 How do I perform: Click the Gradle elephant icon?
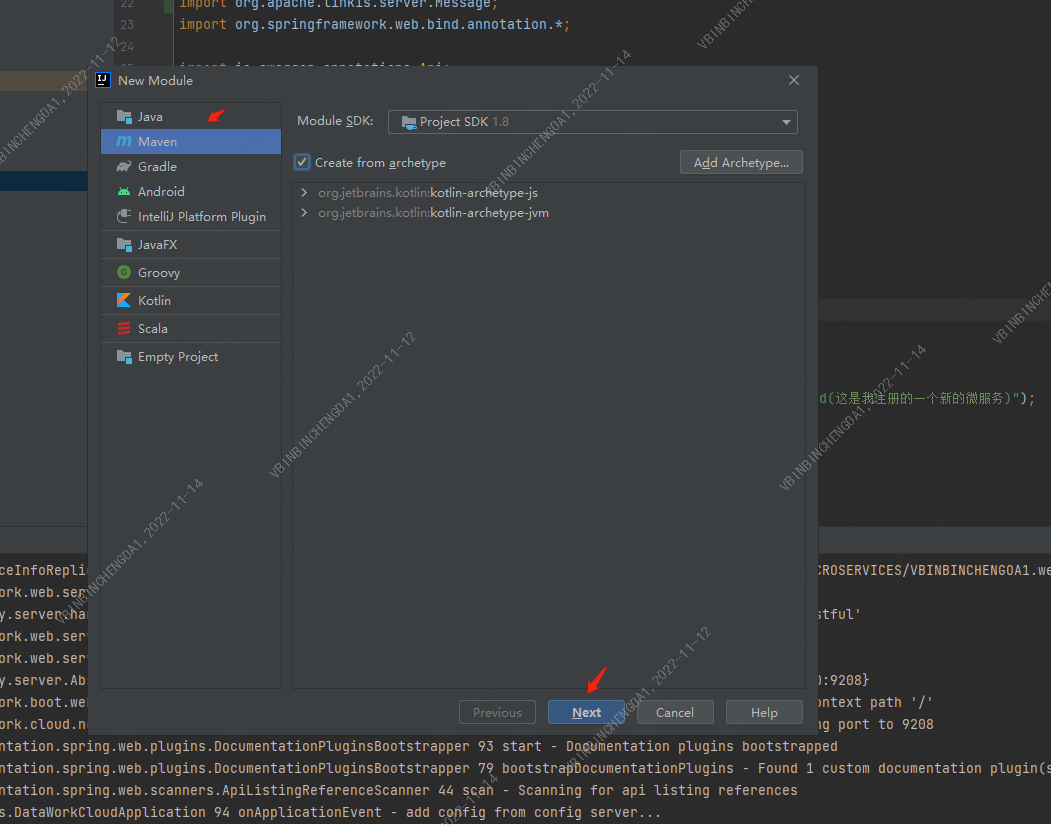point(124,167)
